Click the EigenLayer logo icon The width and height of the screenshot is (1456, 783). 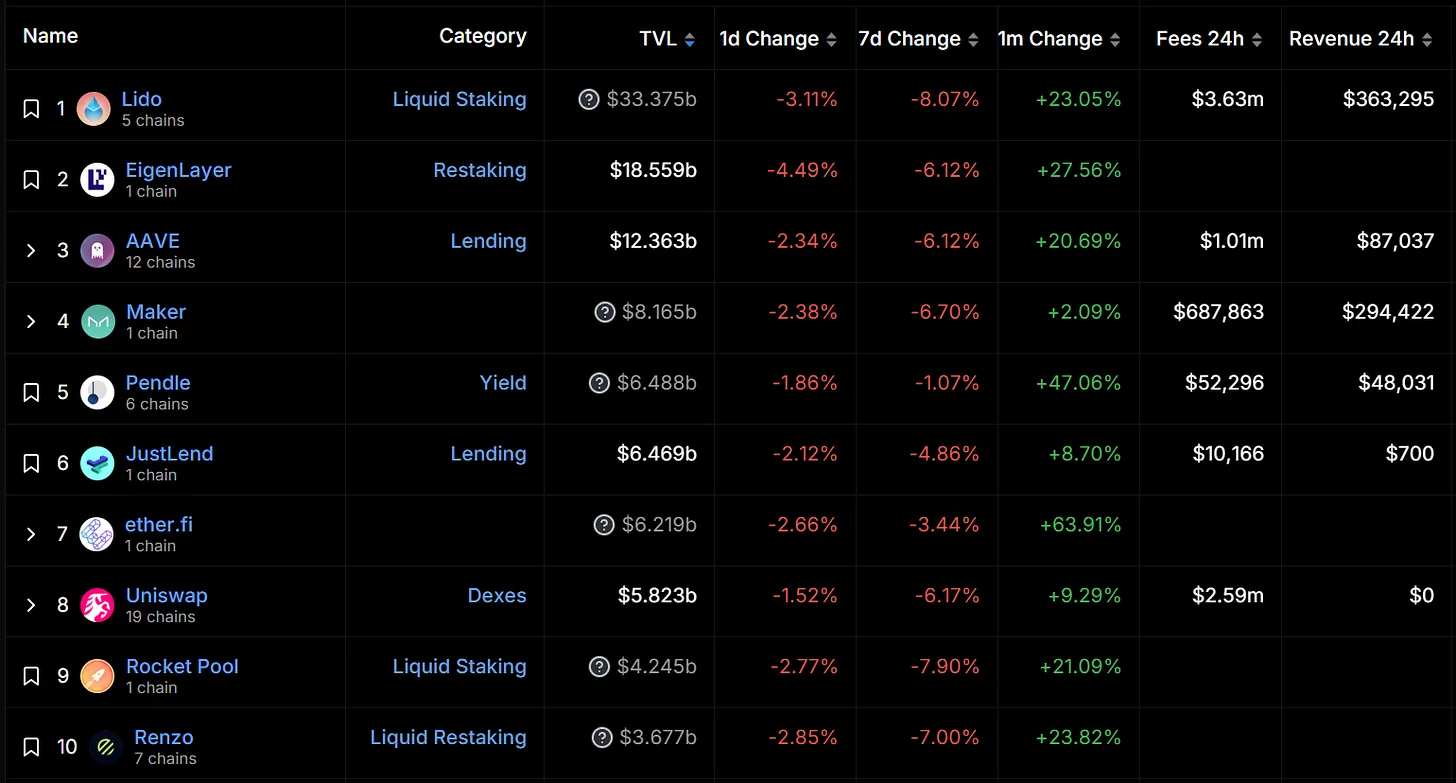(97, 180)
